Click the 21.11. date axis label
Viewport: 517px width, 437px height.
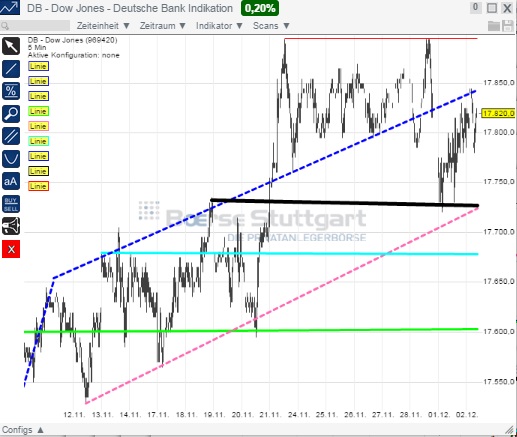tap(271, 415)
